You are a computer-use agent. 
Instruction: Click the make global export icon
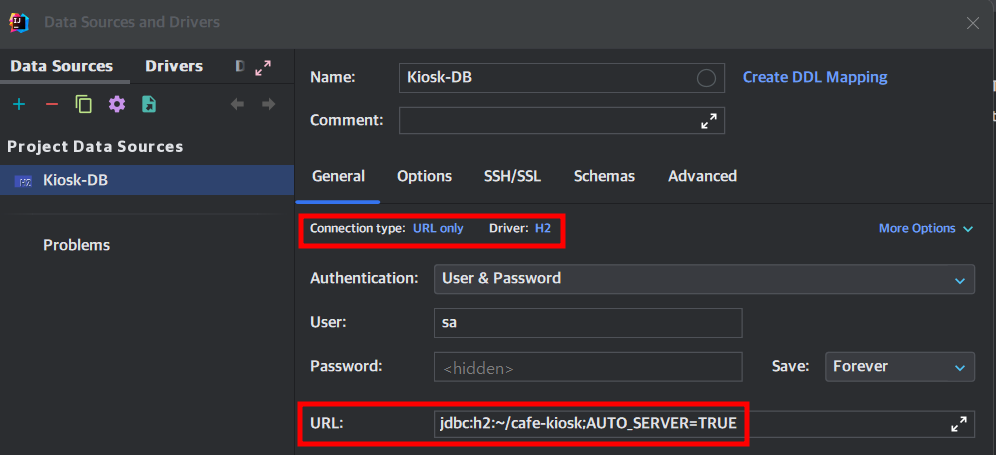click(x=149, y=104)
